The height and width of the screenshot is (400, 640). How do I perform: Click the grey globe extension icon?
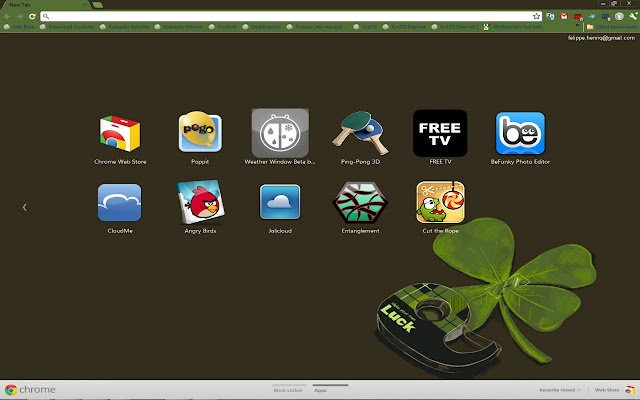619,16
